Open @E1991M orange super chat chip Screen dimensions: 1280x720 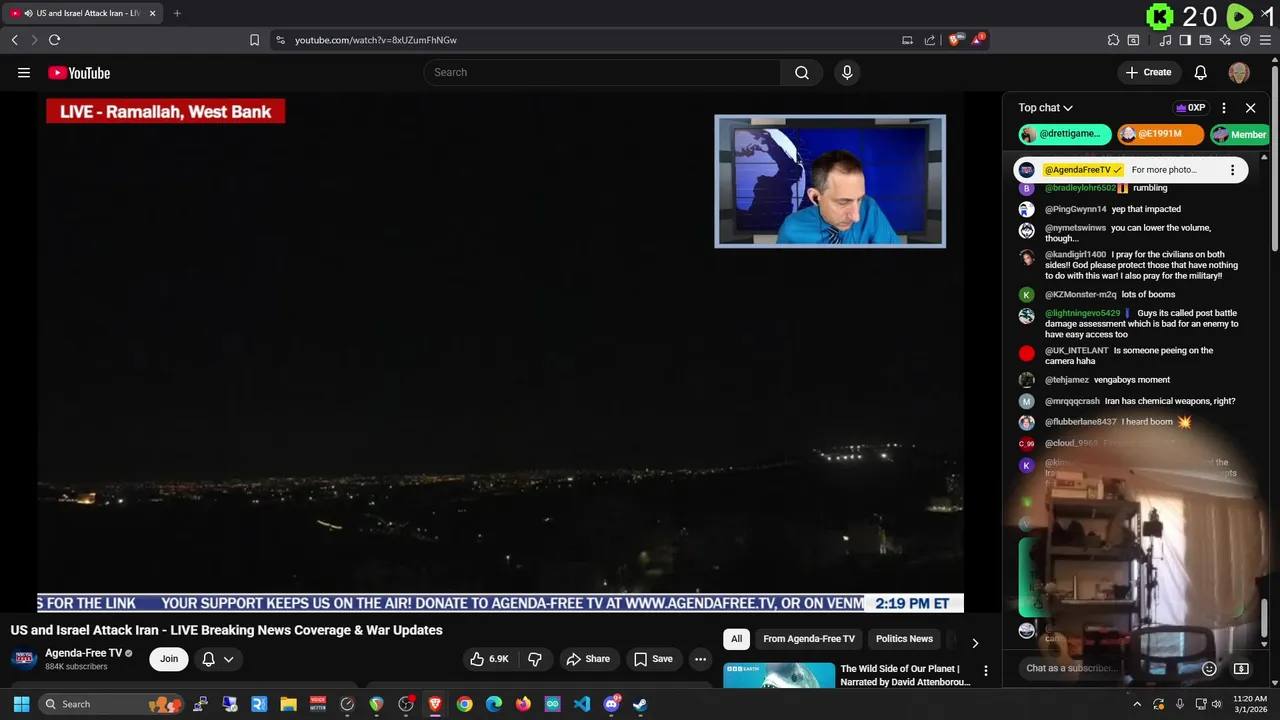[x=1160, y=134]
